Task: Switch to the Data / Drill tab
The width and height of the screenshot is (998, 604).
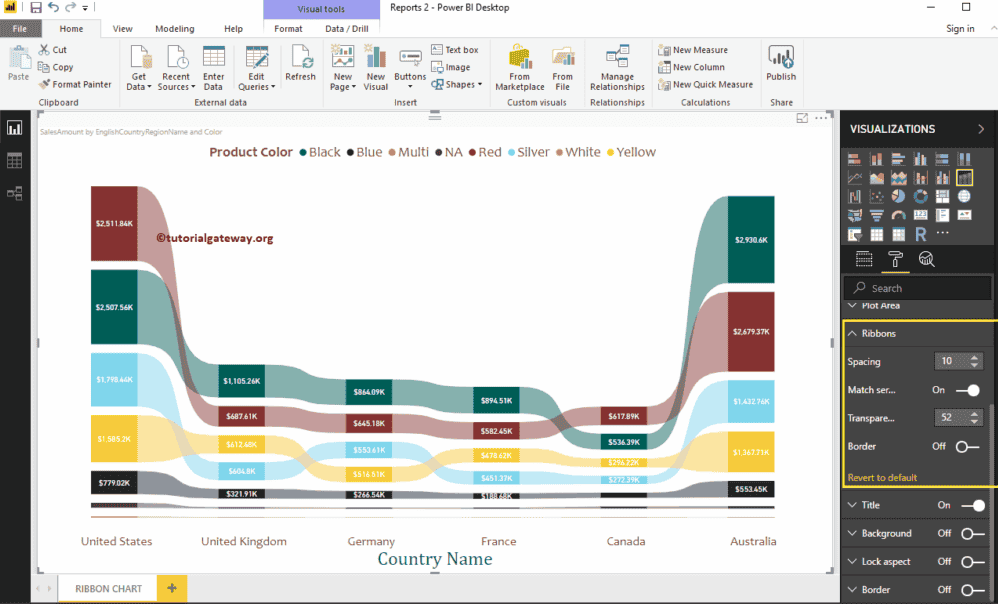Action: pos(347,29)
